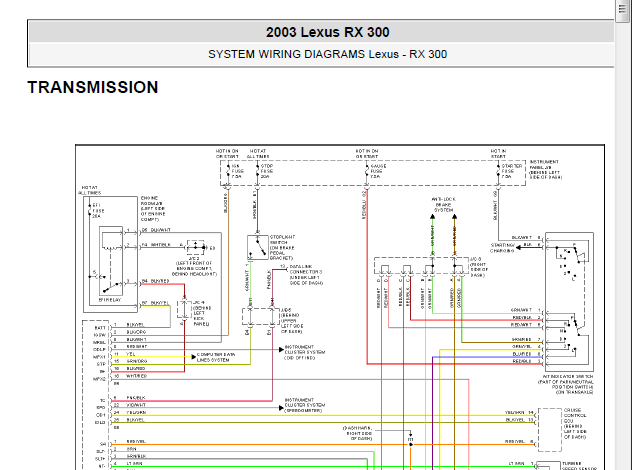Click the "ANTI-LOCK BRAKE SYSTEM" label
Screen dimensions: 632x470
tap(443, 205)
